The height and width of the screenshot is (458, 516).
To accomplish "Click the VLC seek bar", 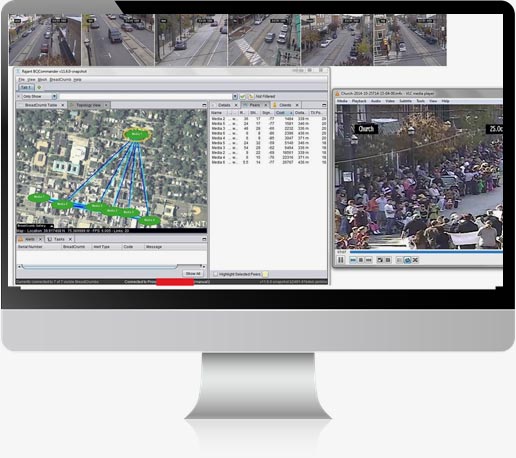I will (x=426, y=252).
